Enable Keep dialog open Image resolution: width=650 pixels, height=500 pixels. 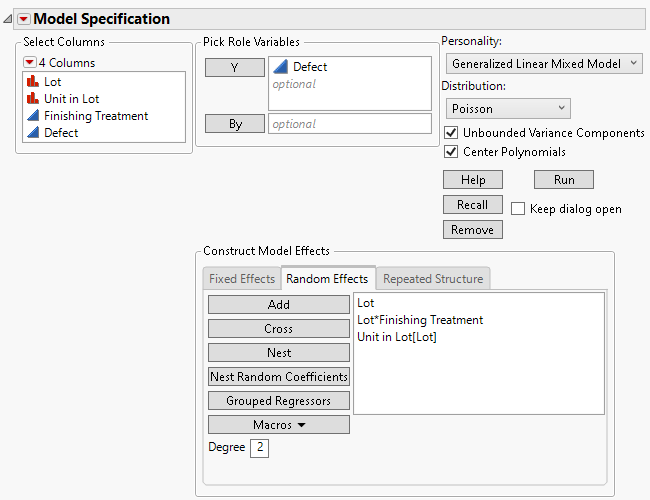[x=518, y=209]
